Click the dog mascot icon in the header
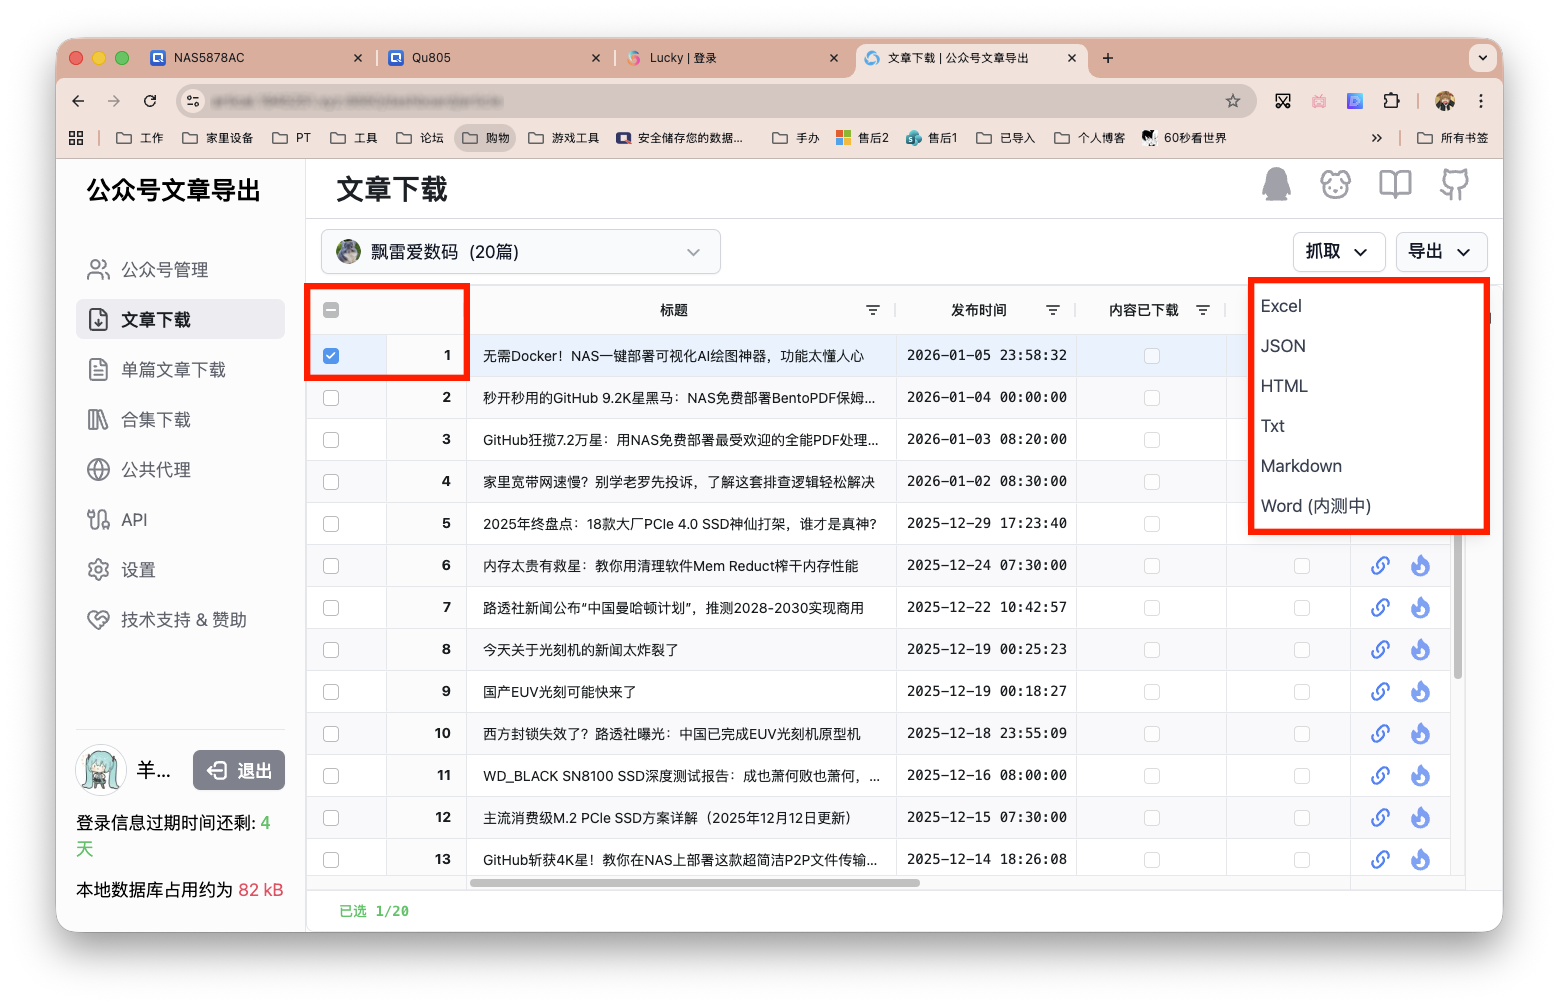The height and width of the screenshot is (1006, 1559). click(1335, 185)
